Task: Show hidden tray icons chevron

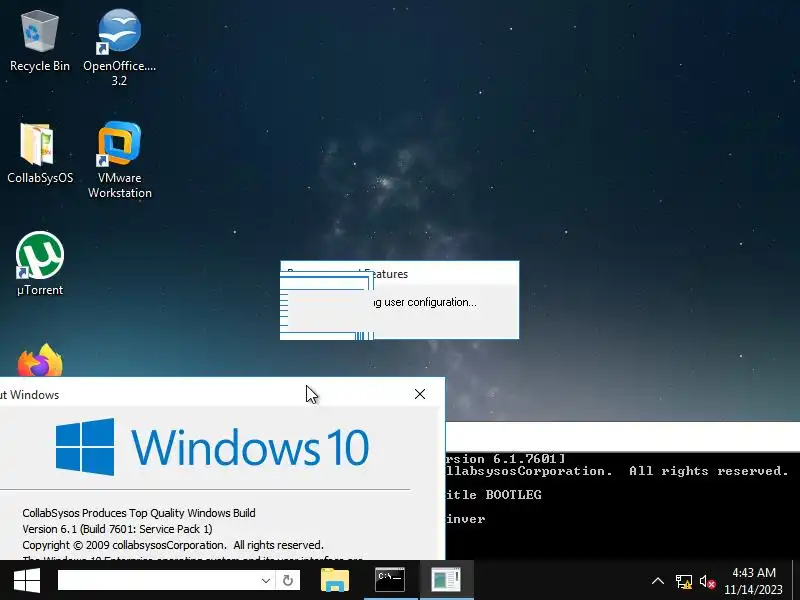Action: pos(658,581)
